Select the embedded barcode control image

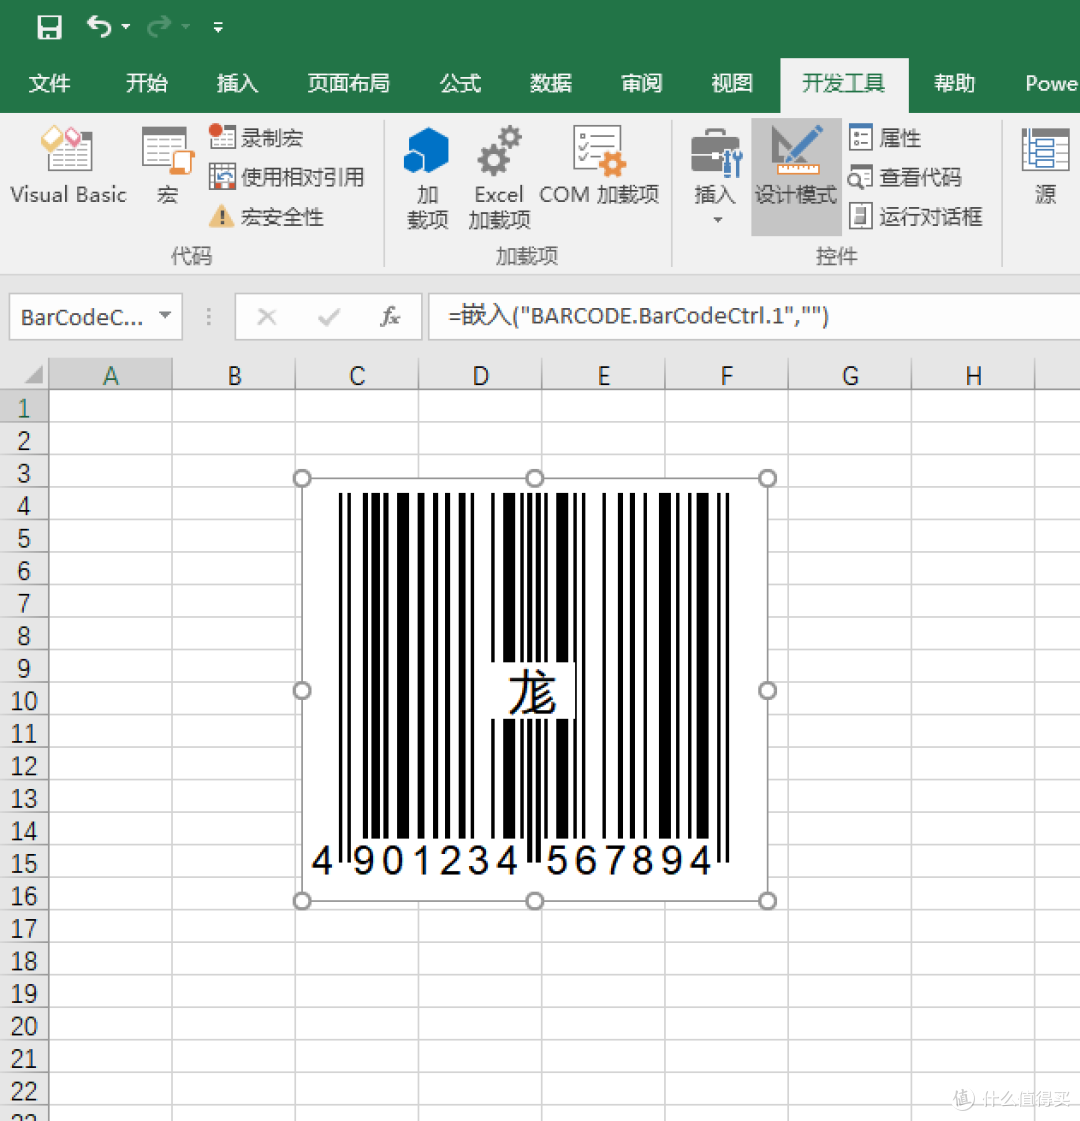coord(535,690)
